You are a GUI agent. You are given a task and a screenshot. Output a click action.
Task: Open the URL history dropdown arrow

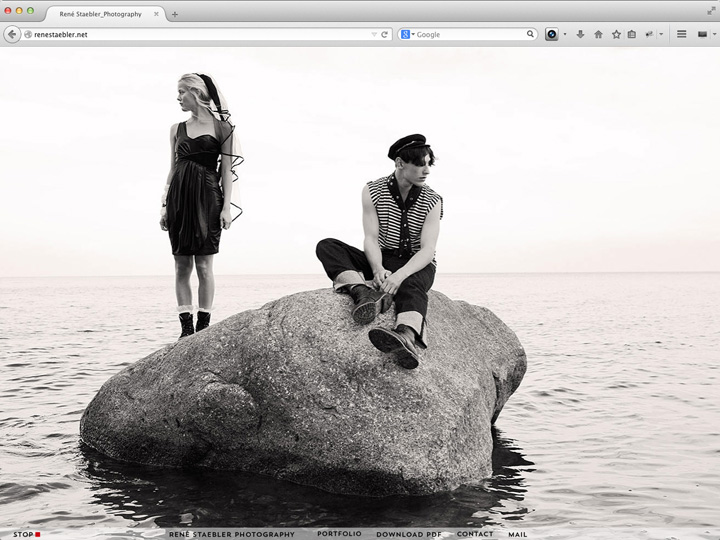(x=374, y=34)
